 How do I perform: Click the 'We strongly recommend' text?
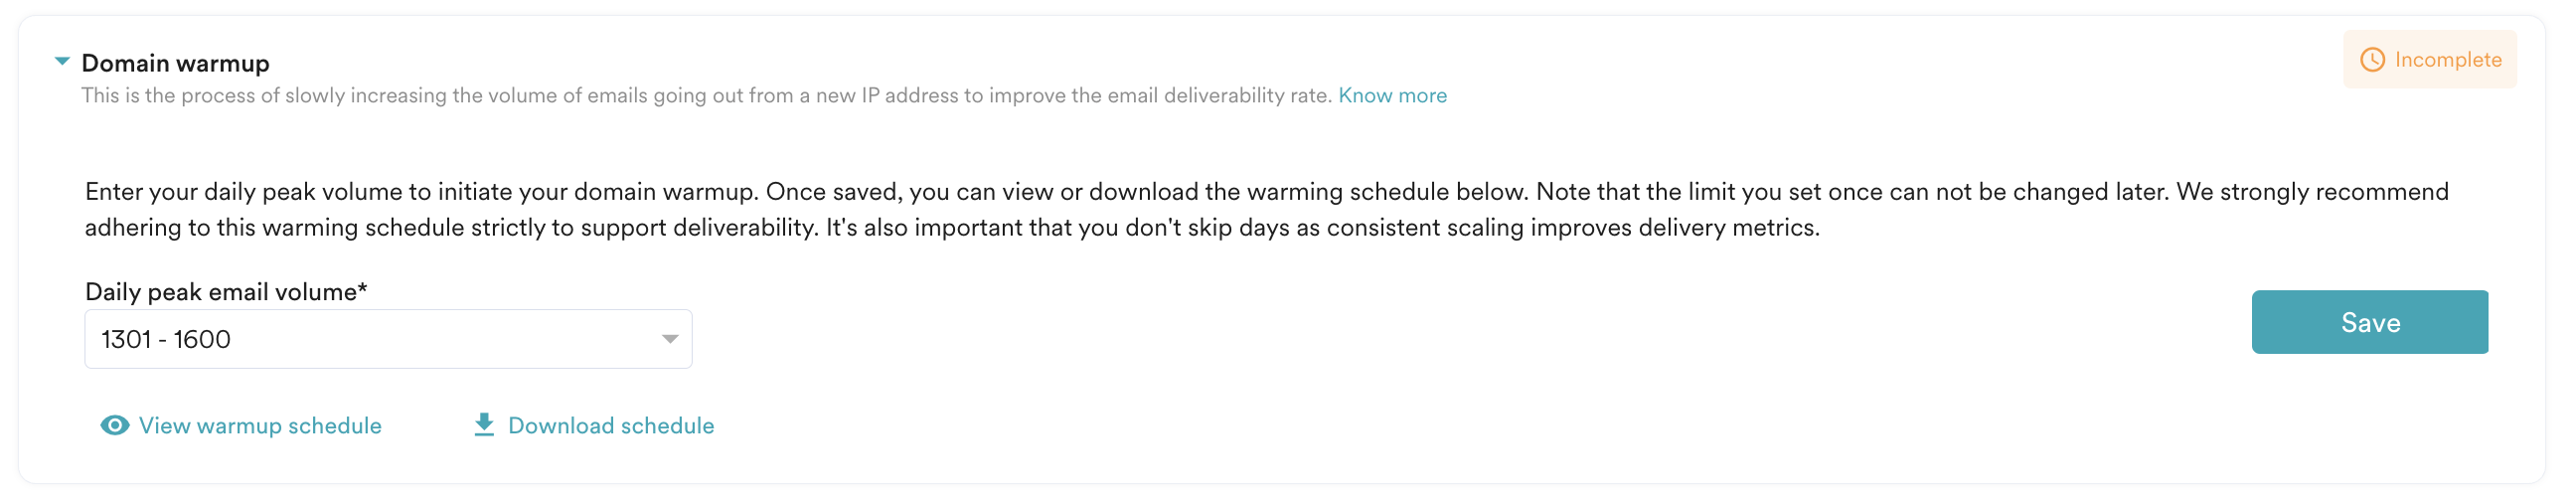(2312, 192)
